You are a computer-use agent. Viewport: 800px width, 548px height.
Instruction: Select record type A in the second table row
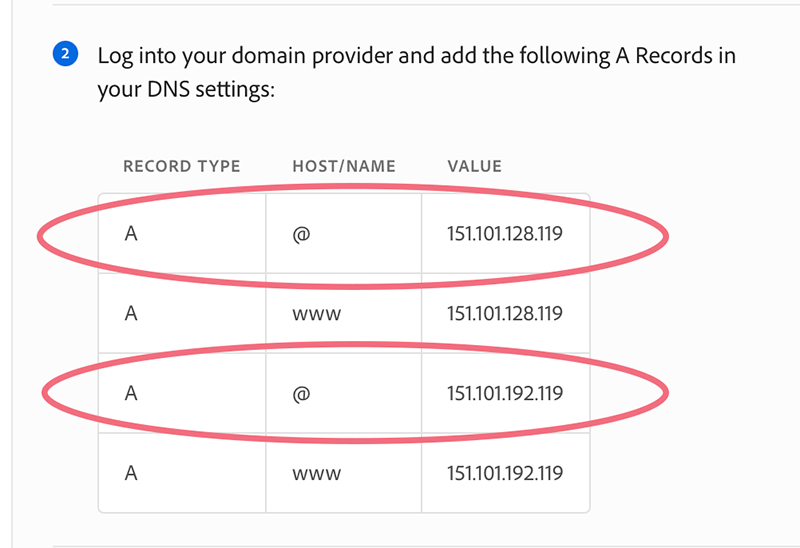point(130,314)
